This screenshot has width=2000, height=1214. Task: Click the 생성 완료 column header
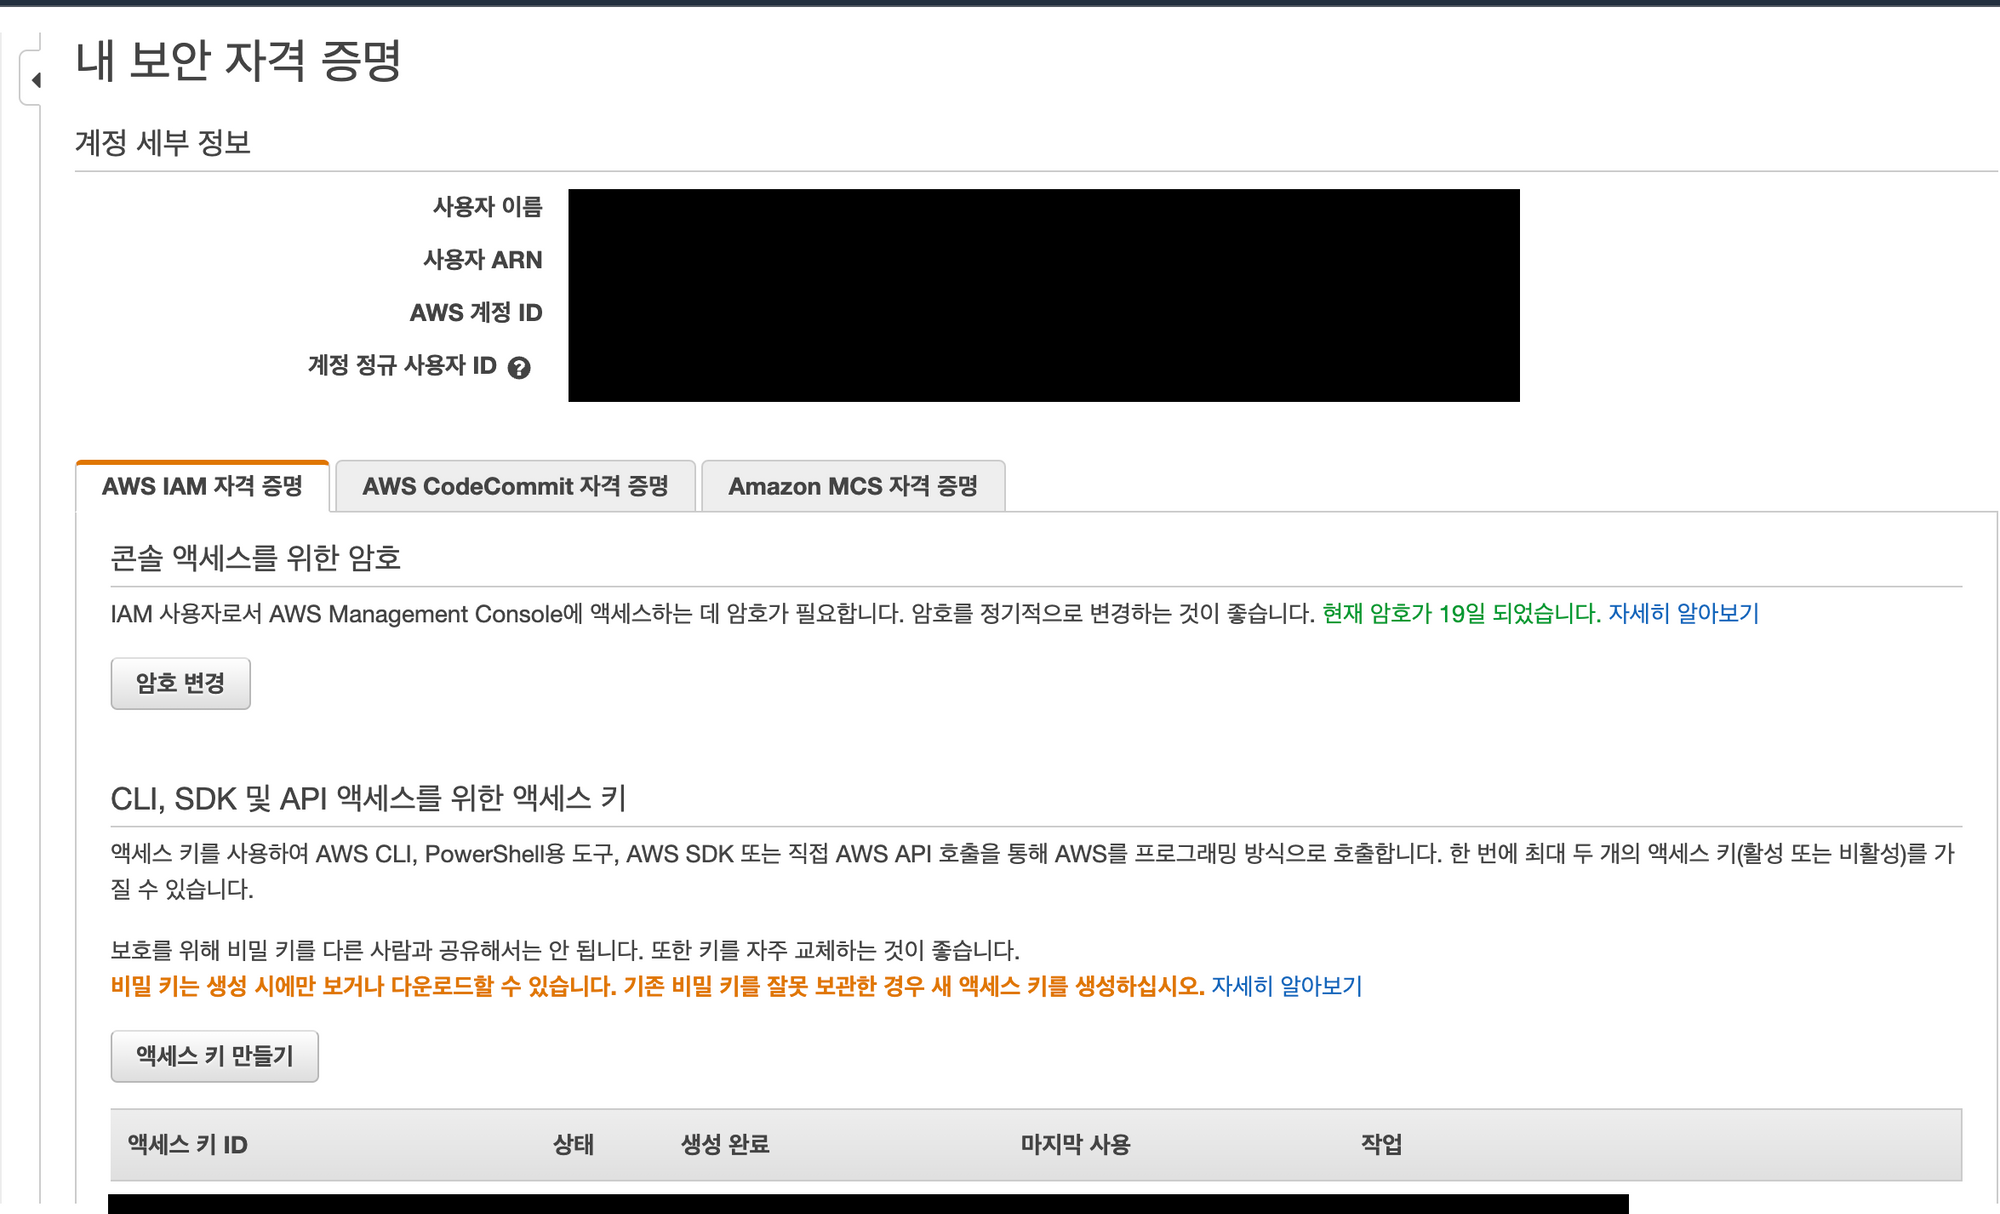[725, 1145]
